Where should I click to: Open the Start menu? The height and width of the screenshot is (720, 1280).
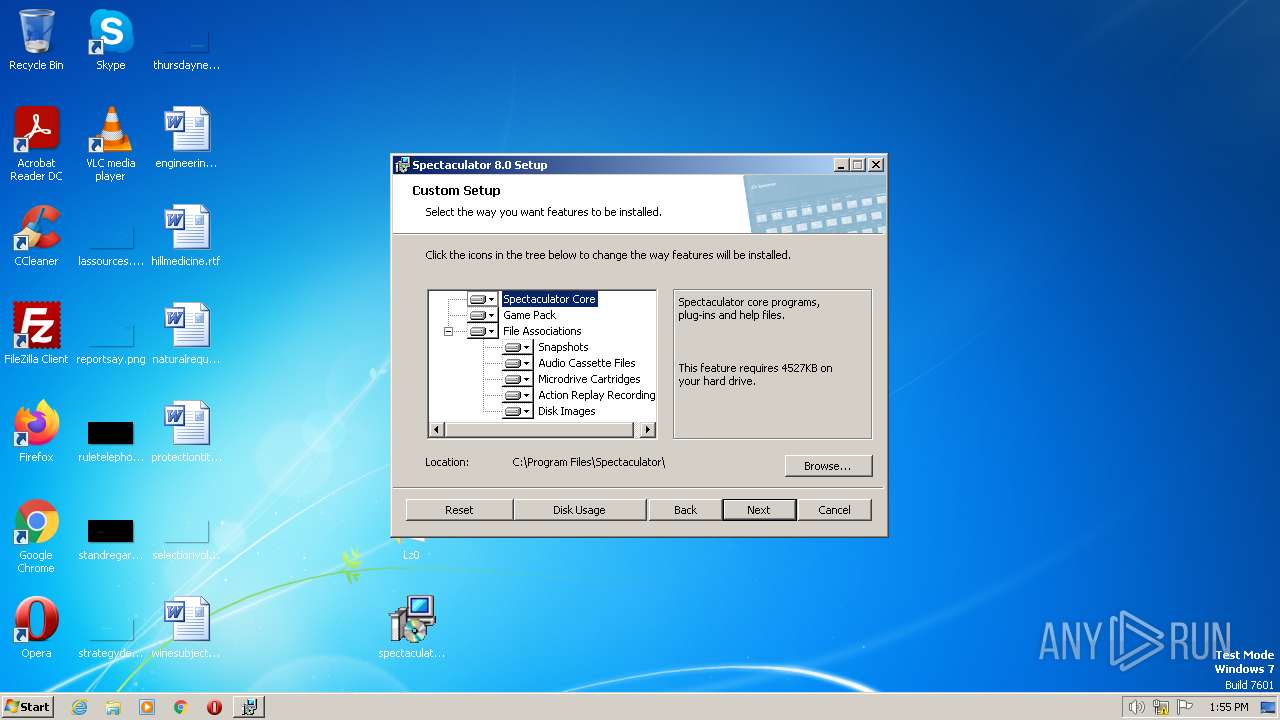point(27,706)
